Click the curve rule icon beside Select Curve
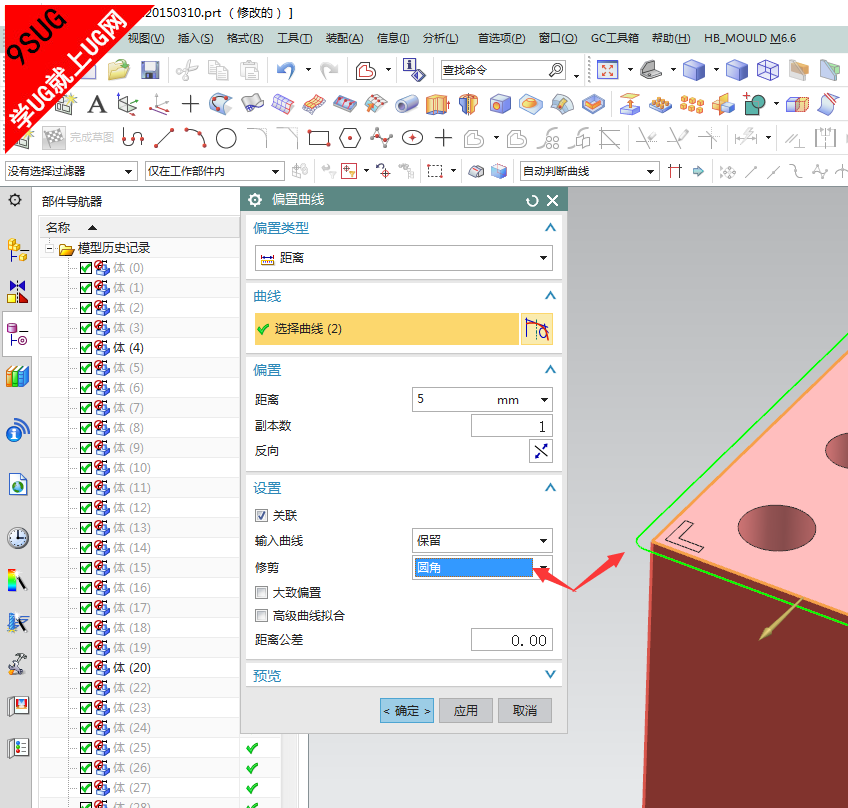 point(536,329)
